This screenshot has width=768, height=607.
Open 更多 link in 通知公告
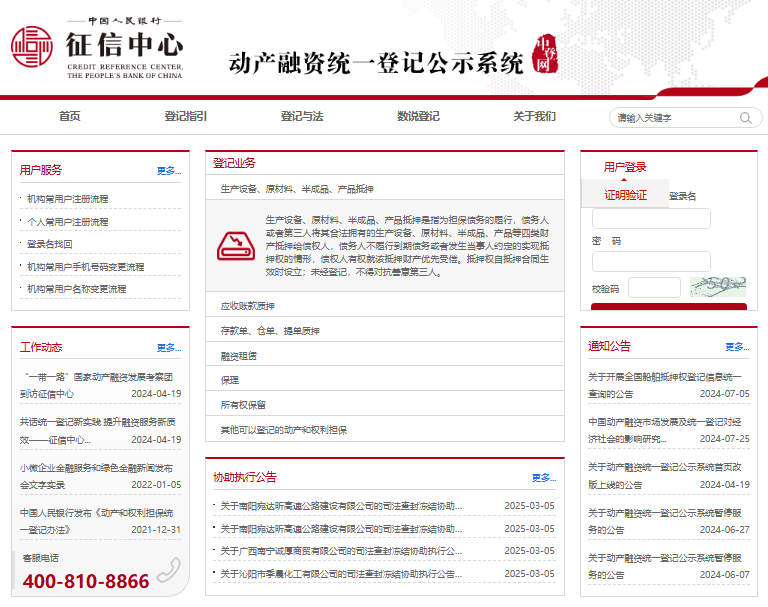pos(737,347)
